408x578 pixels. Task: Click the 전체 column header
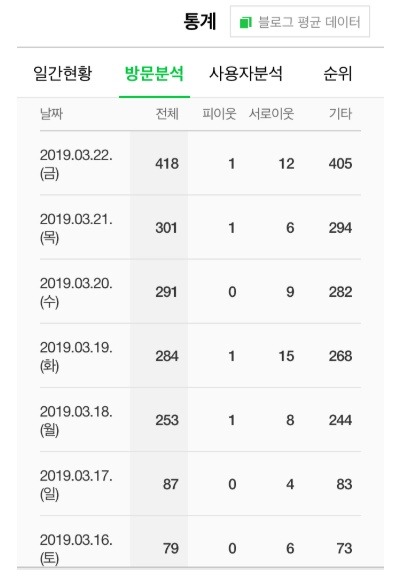[167, 114]
